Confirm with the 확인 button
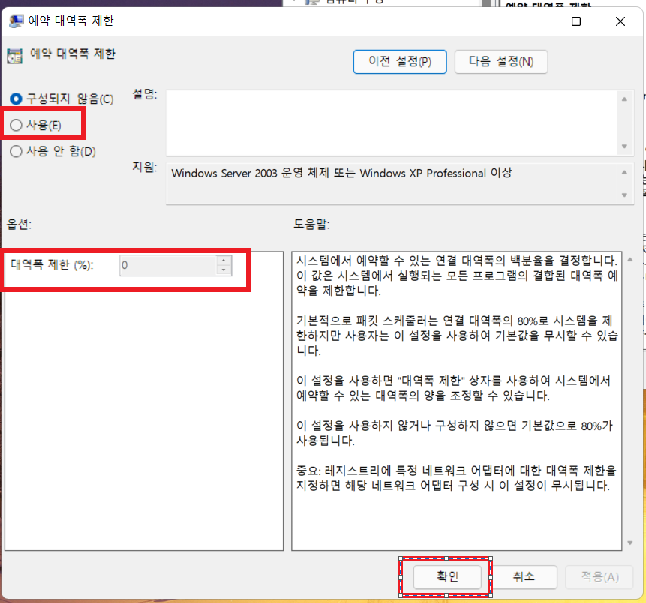The height and width of the screenshot is (603, 646). point(447,576)
